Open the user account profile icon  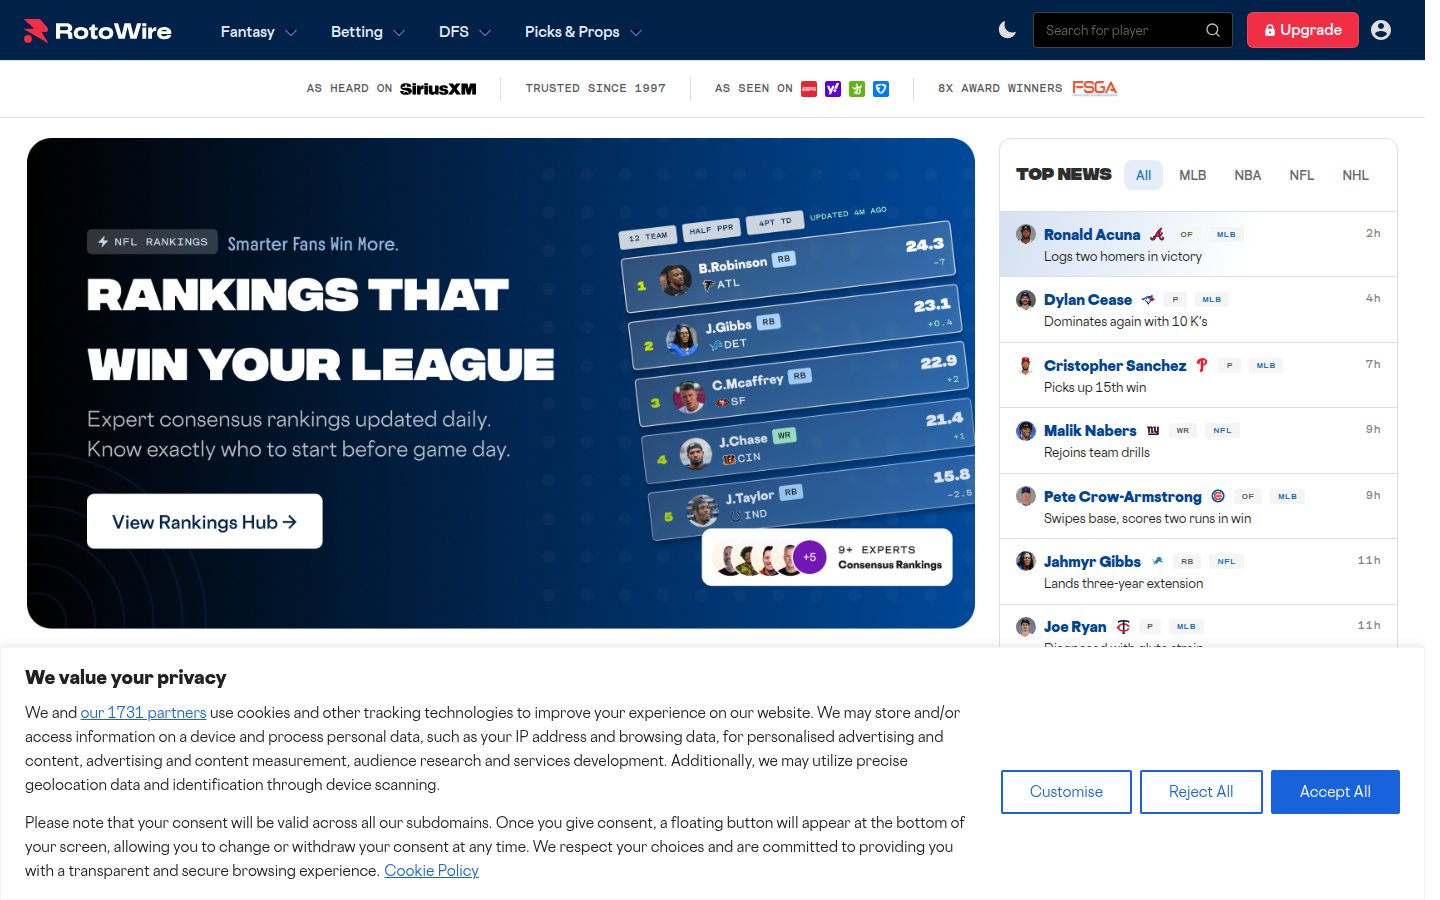1381,30
